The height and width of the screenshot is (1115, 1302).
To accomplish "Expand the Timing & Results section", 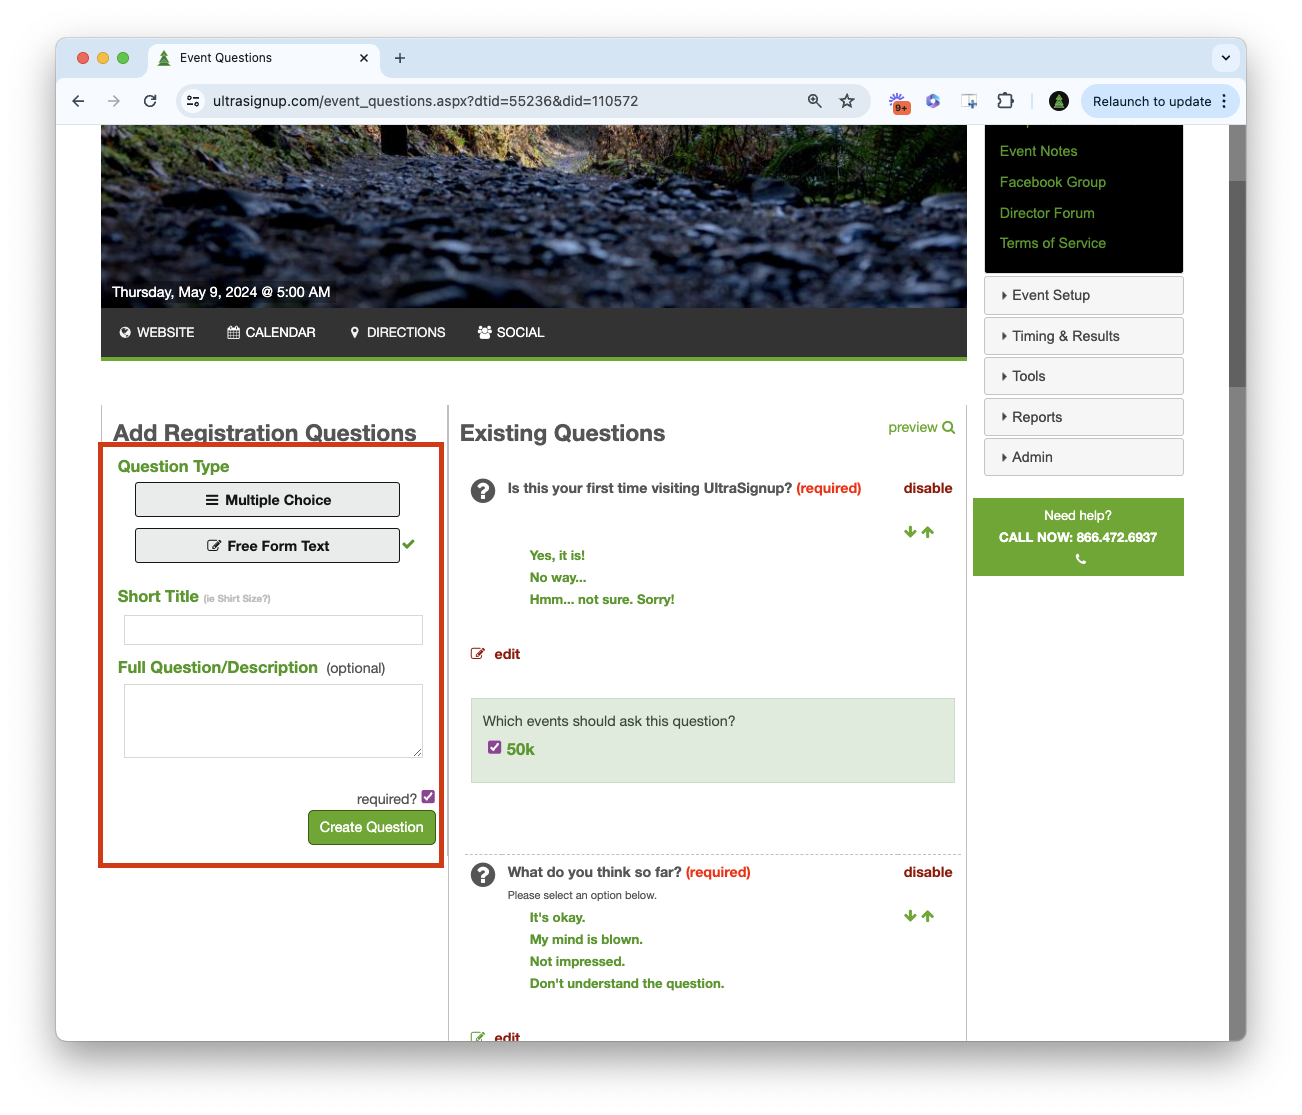I will click(x=1084, y=336).
